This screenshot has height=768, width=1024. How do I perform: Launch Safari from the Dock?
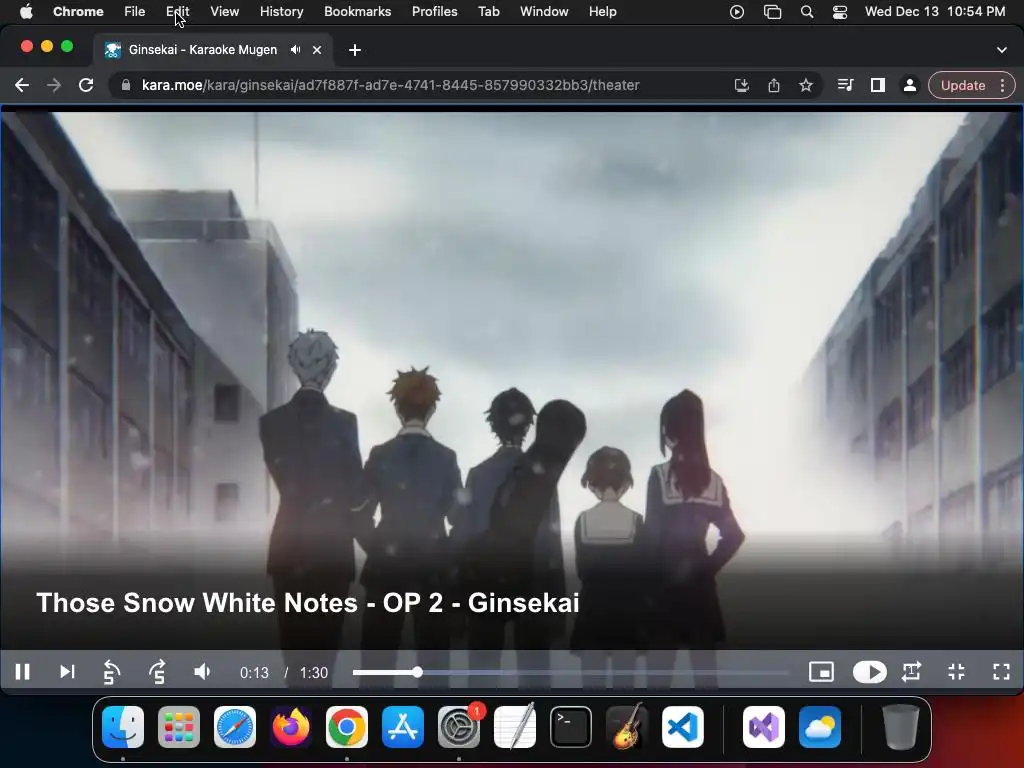235,727
